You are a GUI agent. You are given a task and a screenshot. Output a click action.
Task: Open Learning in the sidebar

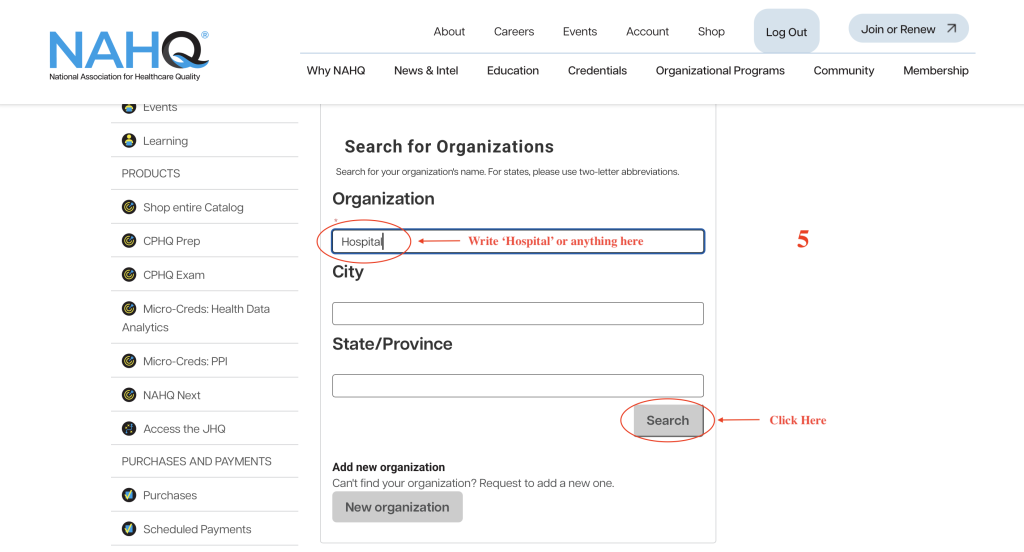coord(165,141)
